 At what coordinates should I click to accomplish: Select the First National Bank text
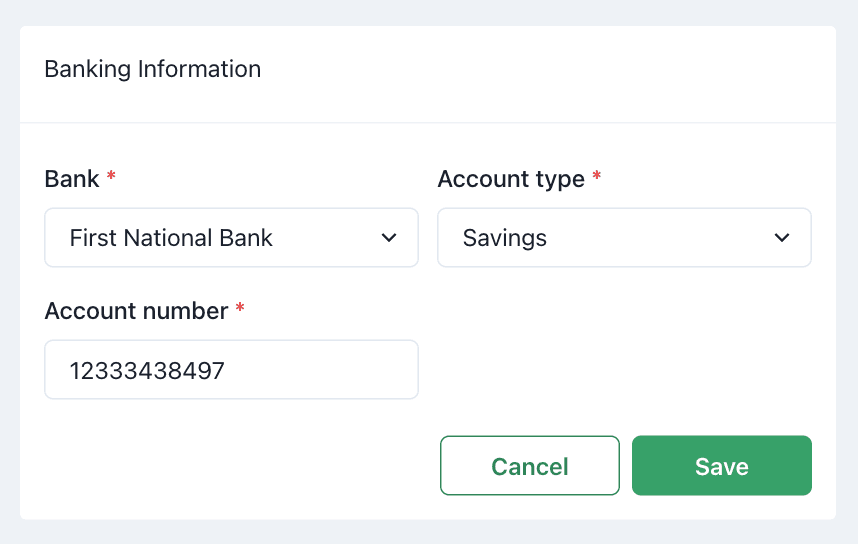171,238
